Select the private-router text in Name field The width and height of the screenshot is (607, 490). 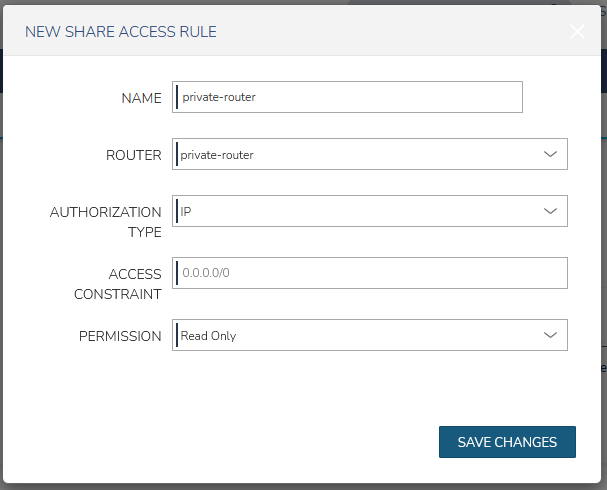[x=219, y=97]
